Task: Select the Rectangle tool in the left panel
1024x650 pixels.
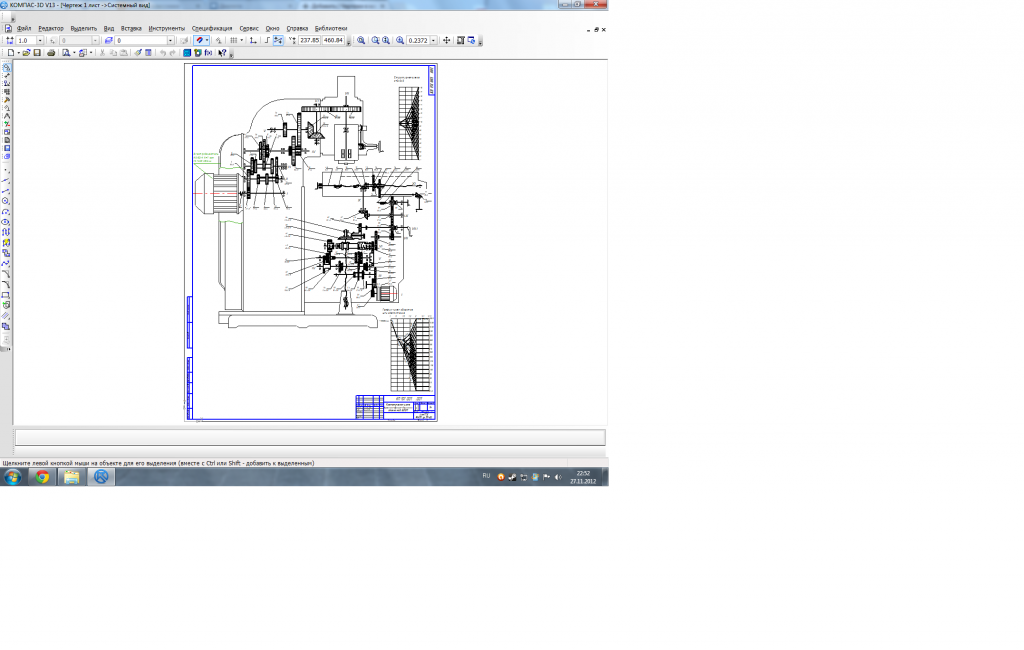Action: pyautogui.click(x=6, y=295)
